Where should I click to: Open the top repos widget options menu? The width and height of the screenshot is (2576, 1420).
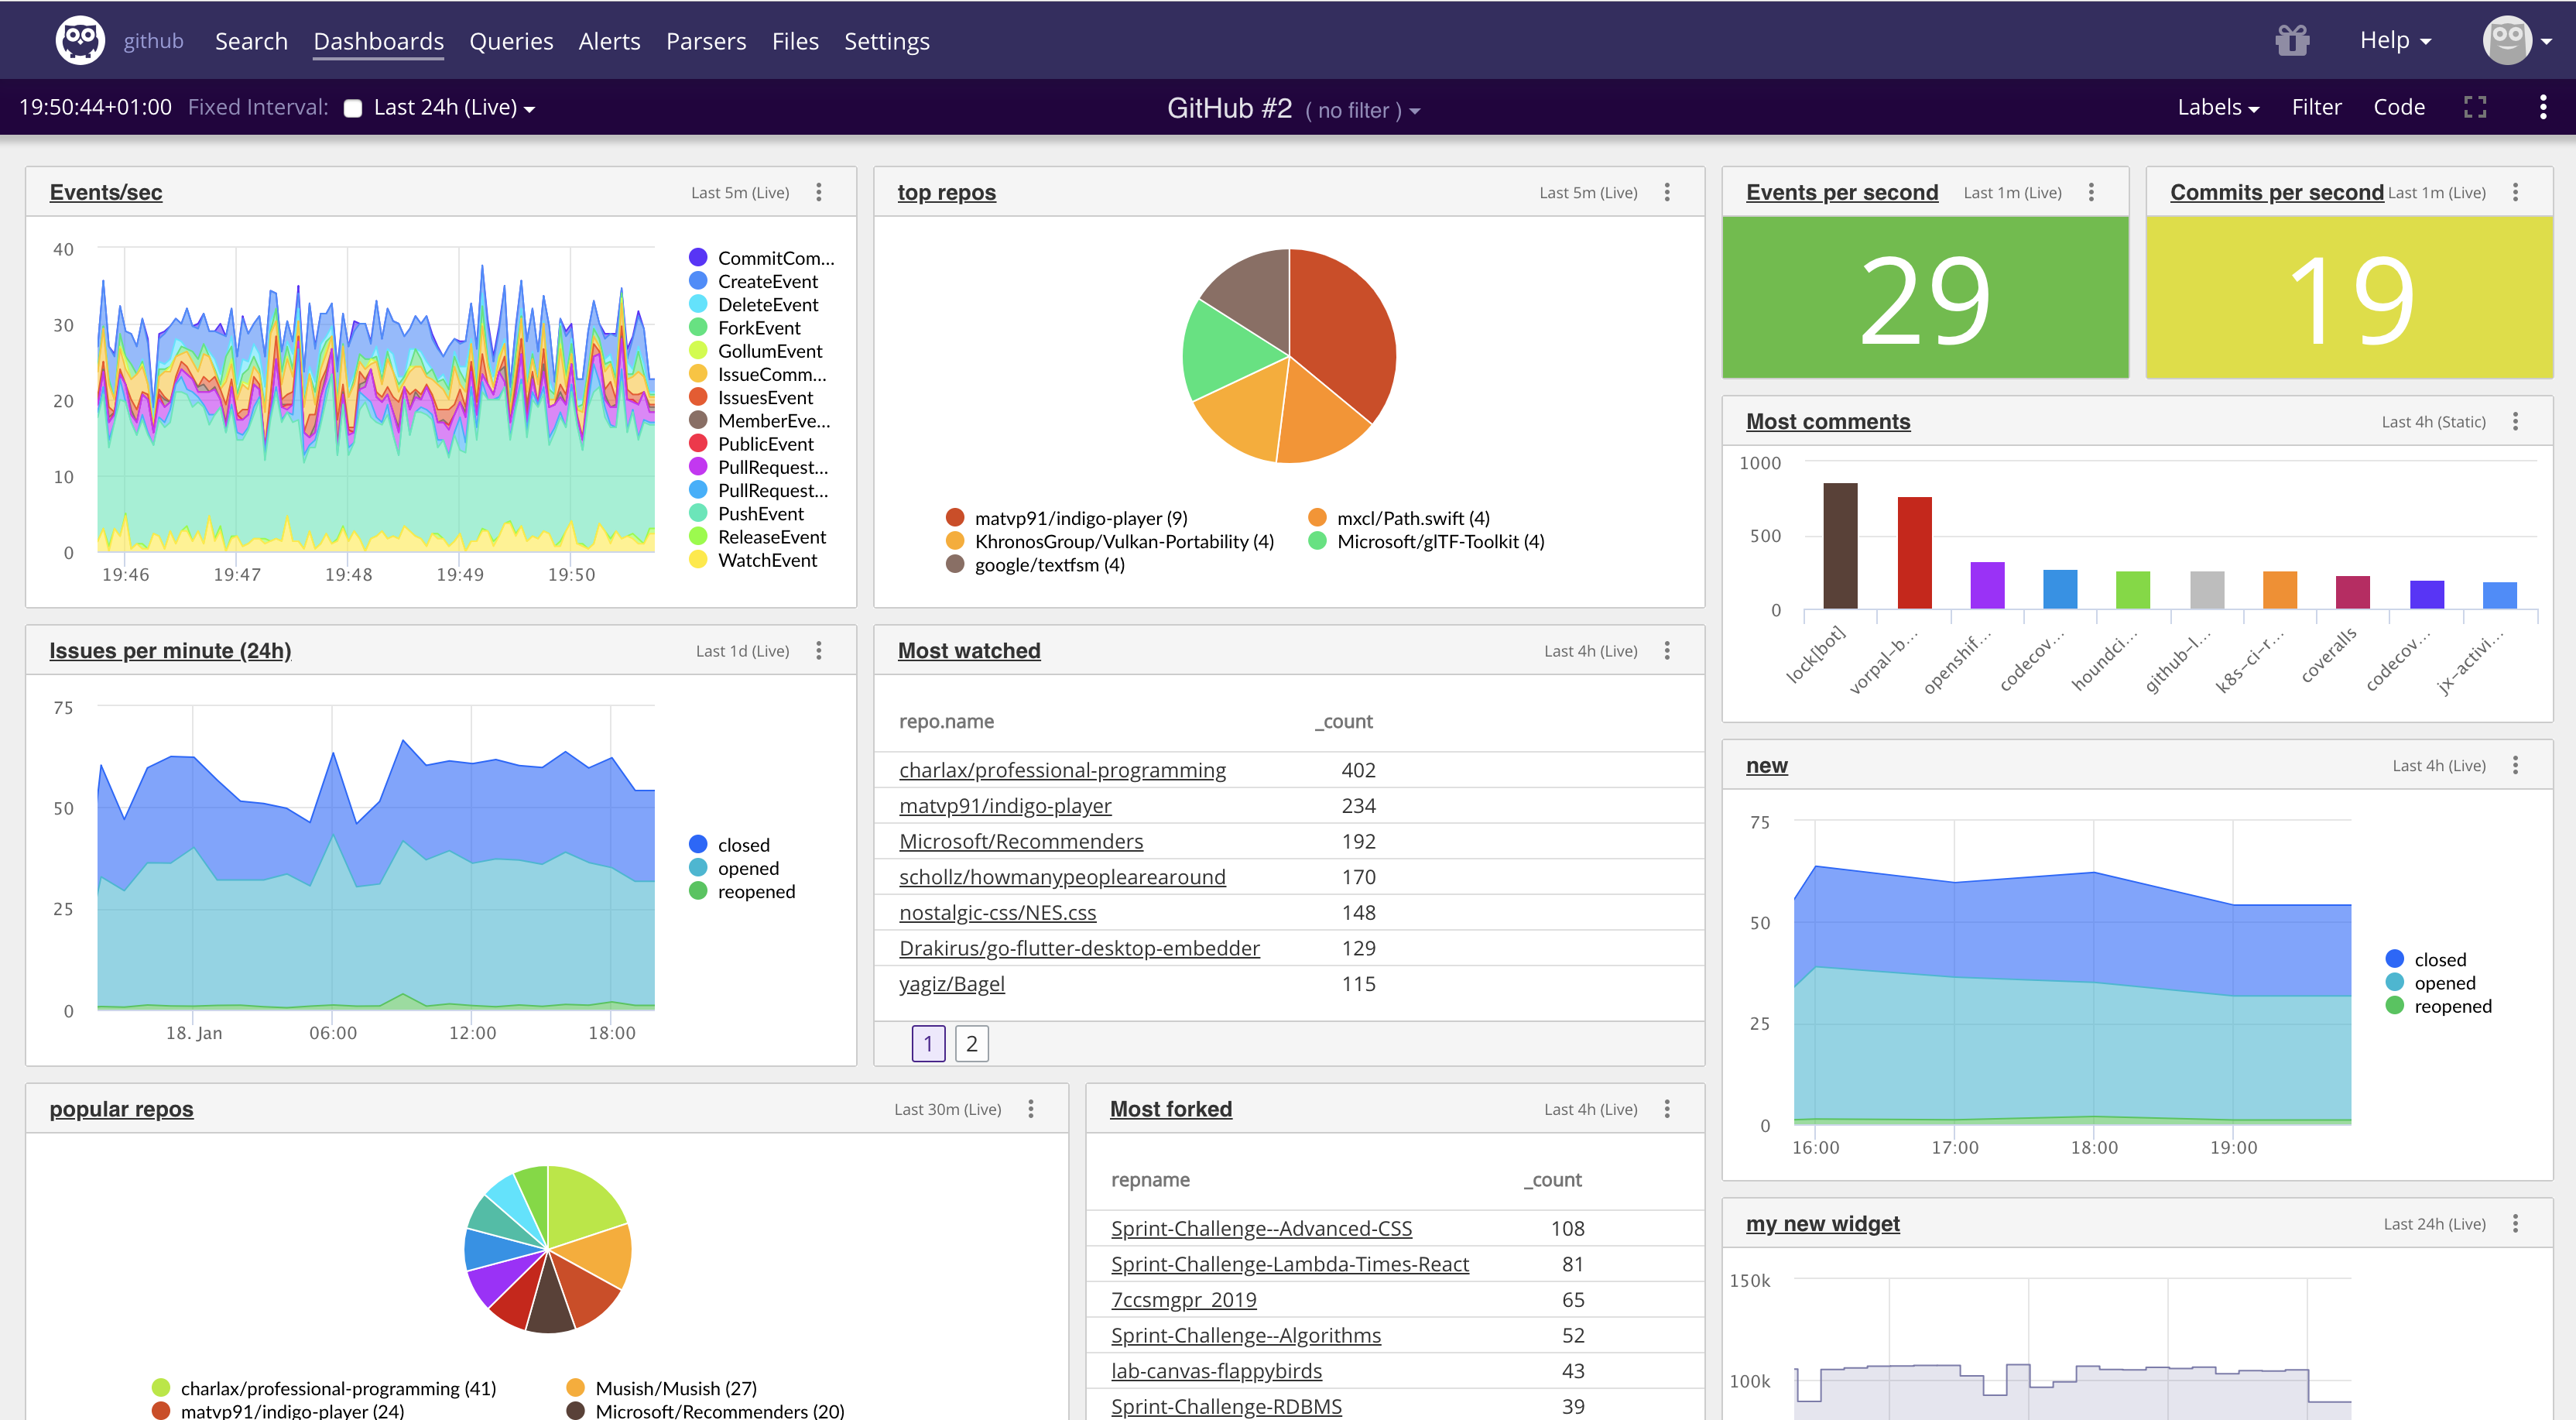pos(1667,192)
